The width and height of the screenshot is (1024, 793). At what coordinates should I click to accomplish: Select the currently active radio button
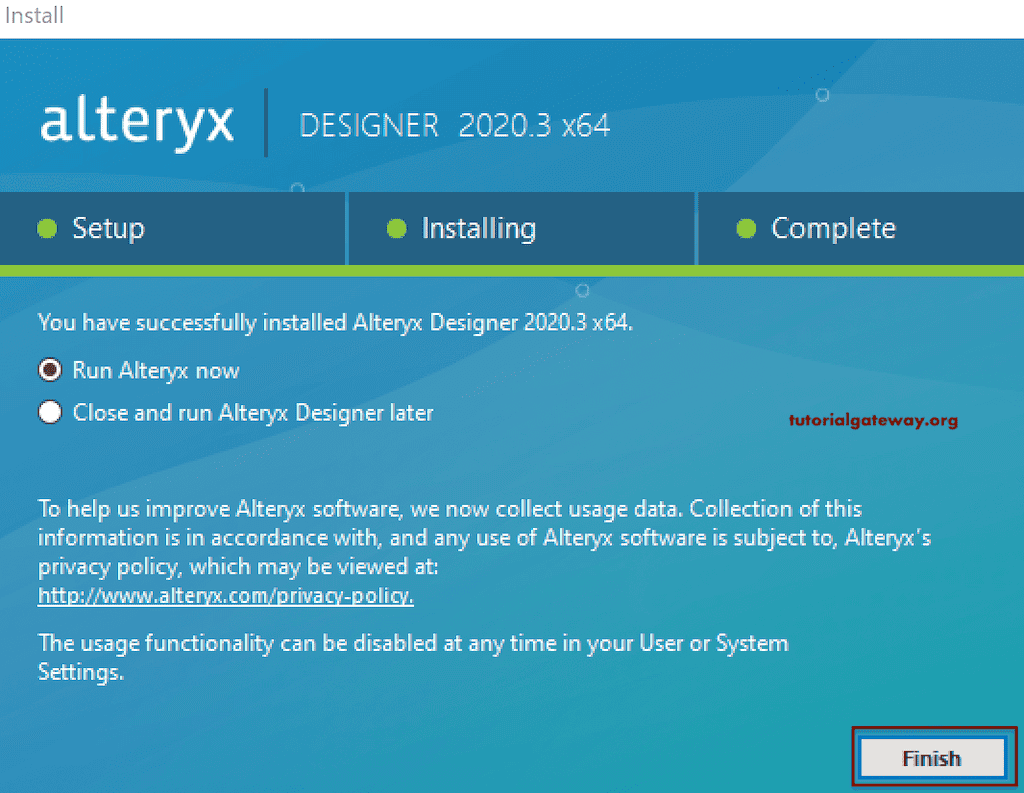[49, 370]
